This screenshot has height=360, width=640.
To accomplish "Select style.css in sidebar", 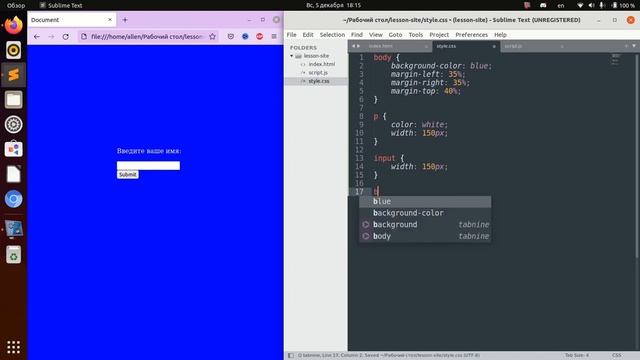I will [x=318, y=81].
